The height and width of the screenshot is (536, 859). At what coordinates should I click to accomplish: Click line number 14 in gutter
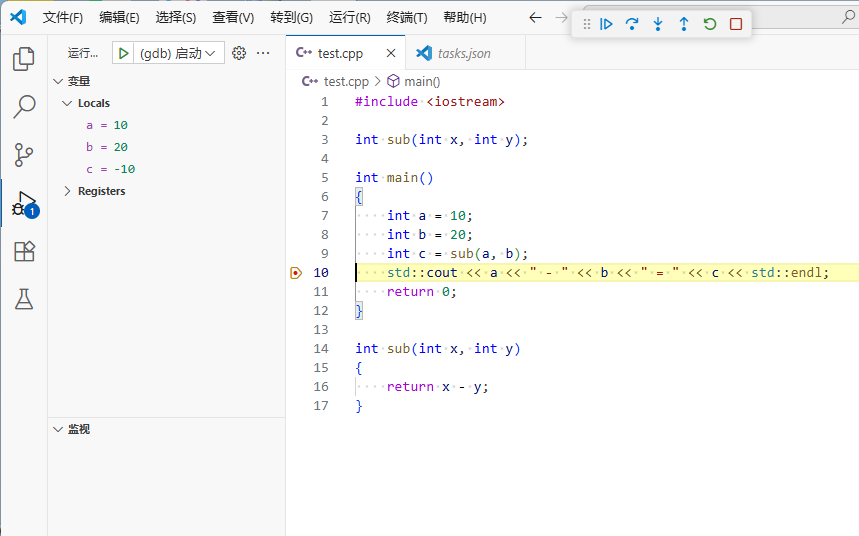[321, 349]
